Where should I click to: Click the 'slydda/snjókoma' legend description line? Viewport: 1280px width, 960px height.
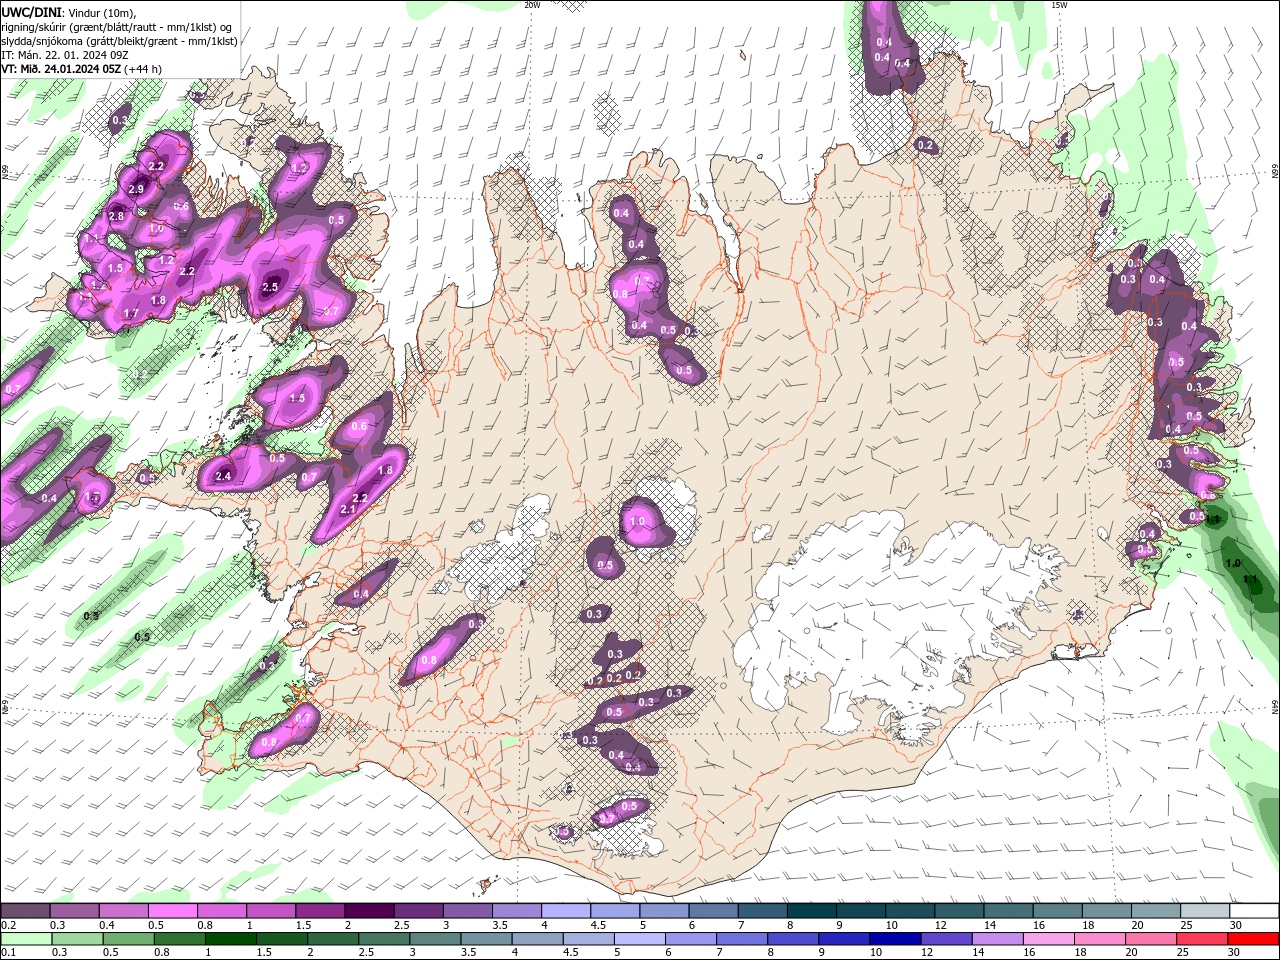tap(118, 41)
